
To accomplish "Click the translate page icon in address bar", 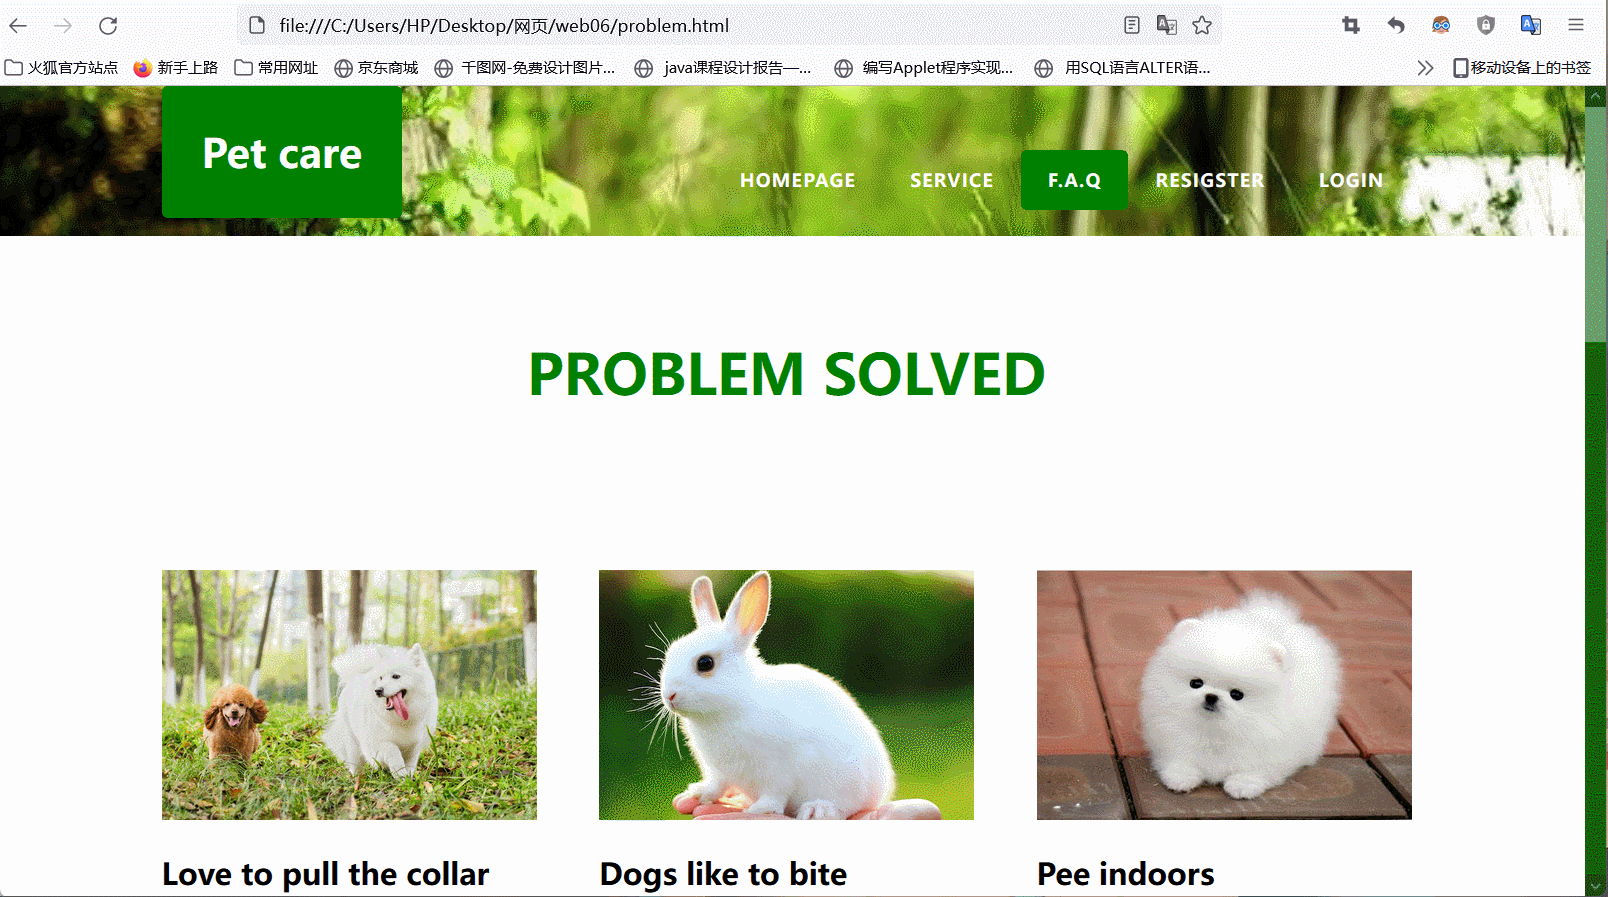I will point(1166,26).
